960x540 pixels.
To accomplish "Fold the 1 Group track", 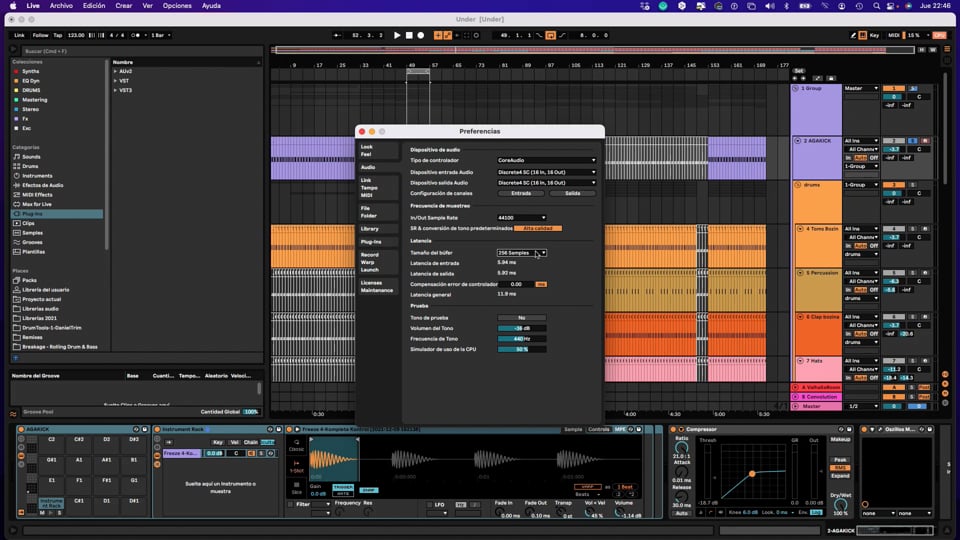I will [x=795, y=89].
